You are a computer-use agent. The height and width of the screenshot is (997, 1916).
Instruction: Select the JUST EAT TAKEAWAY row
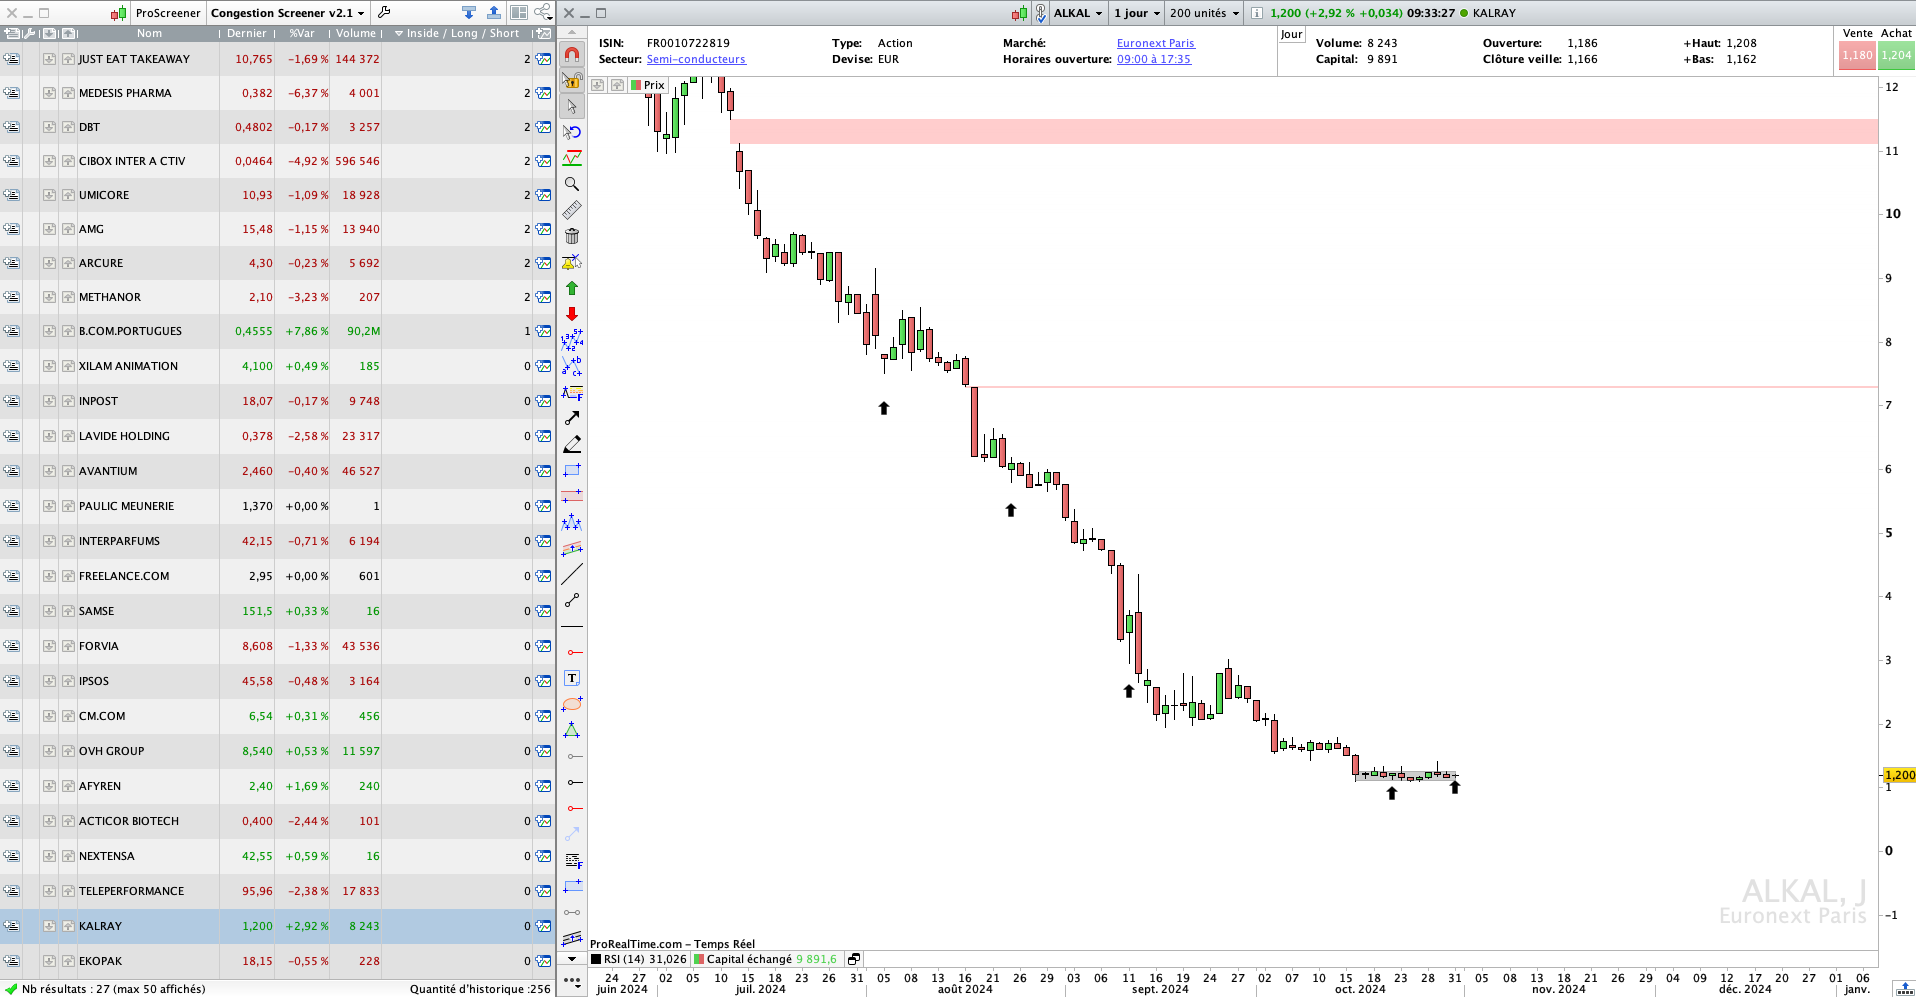pyautogui.click(x=277, y=59)
